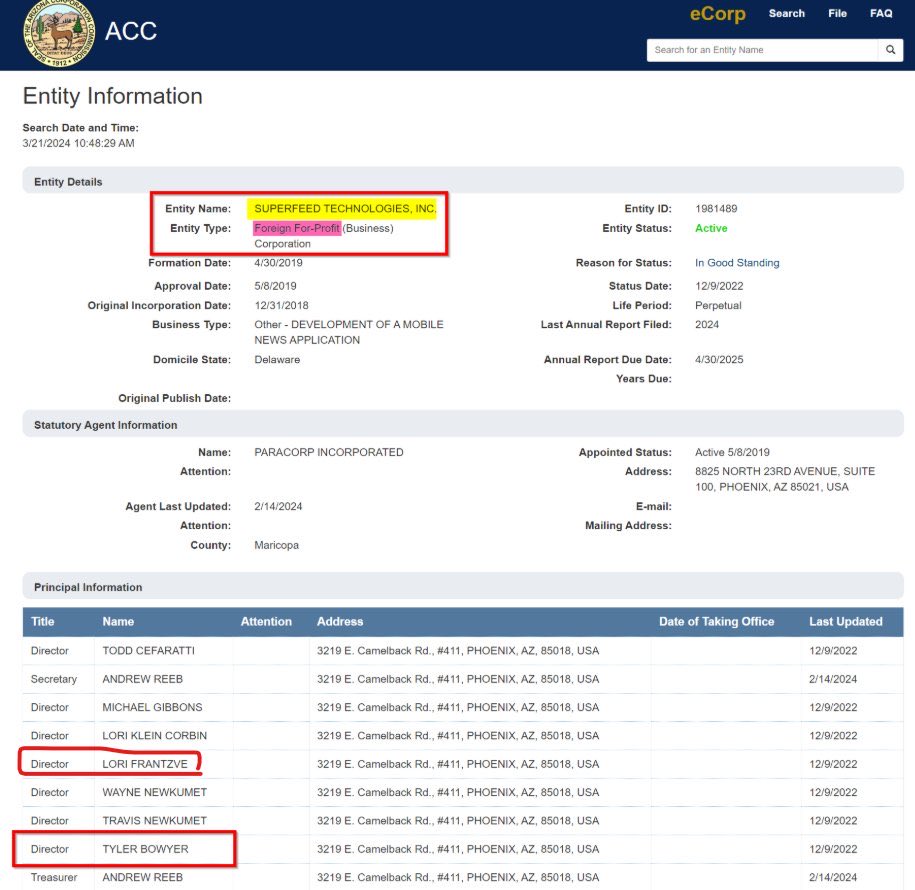915x890 pixels.
Task: Click the eCorp logo text
Action: (x=717, y=14)
